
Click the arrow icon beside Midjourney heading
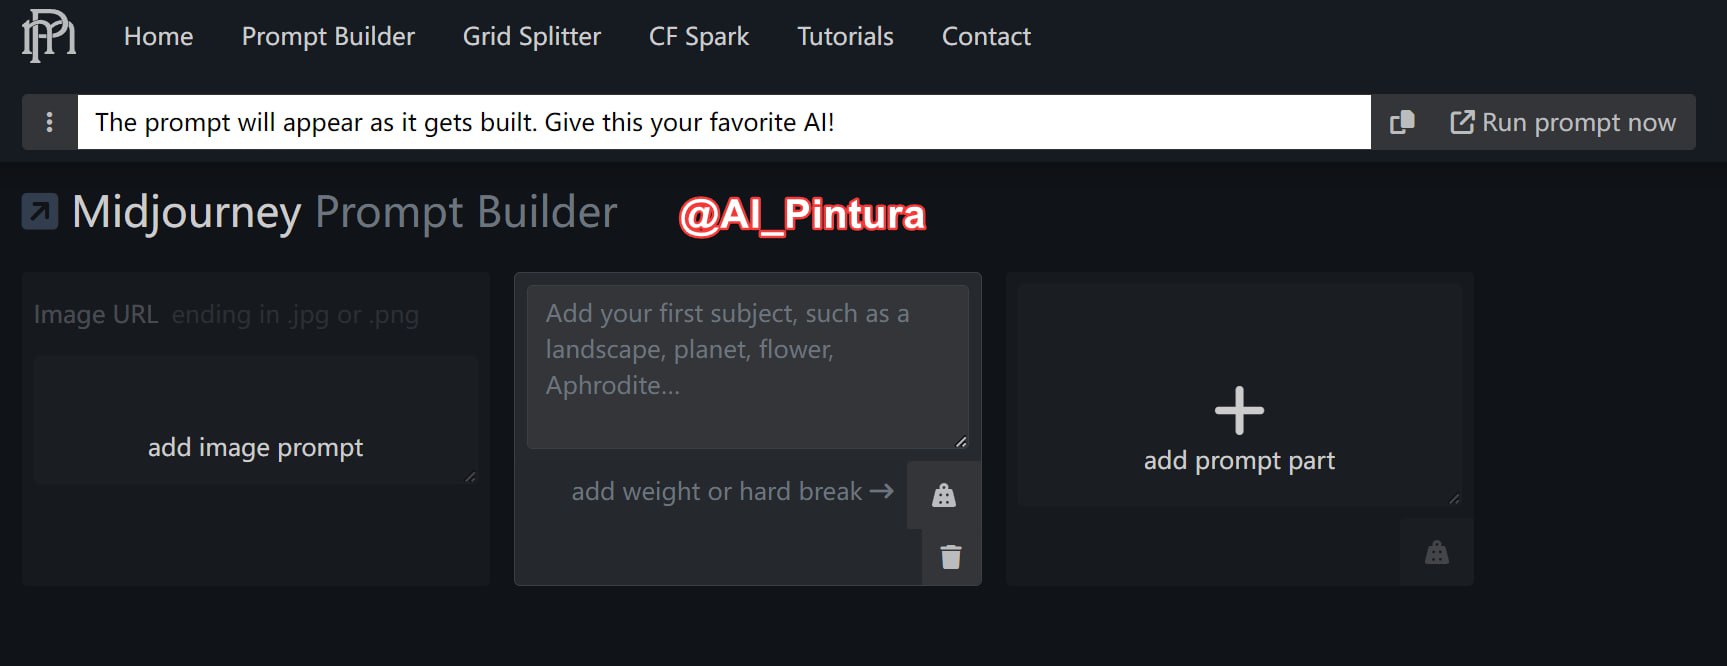(x=40, y=212)
